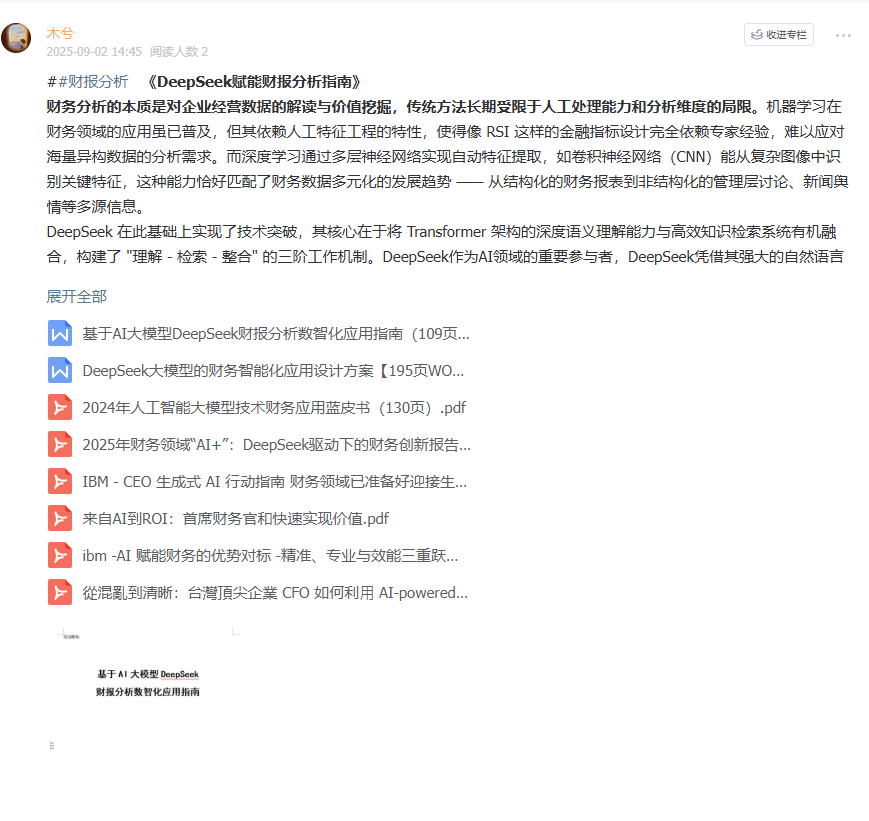869x821 pixels.
Task: Click Word icon for 基于AI大模型DeepSeek财报分析 file
Action: [x=60, y=333]
